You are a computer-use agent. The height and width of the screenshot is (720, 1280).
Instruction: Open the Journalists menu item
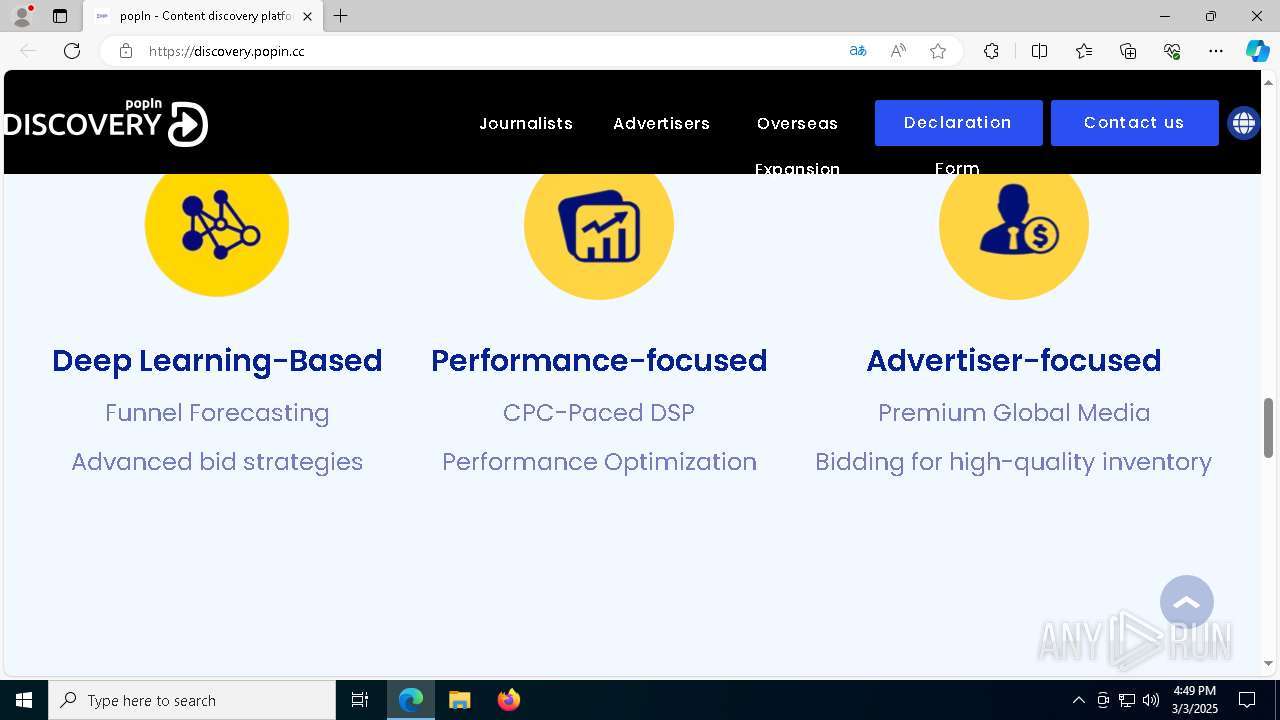(526, 123)
